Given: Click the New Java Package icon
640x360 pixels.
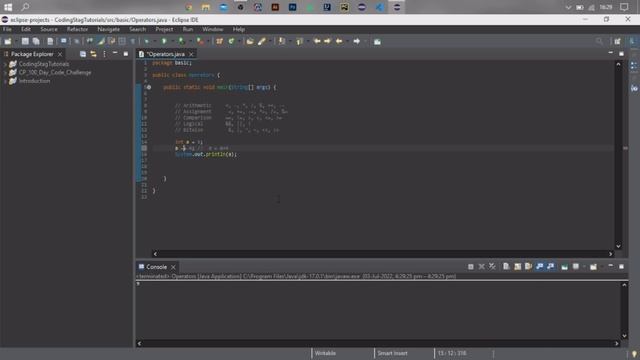Looking at the screenshot, I should coord(220,41).
